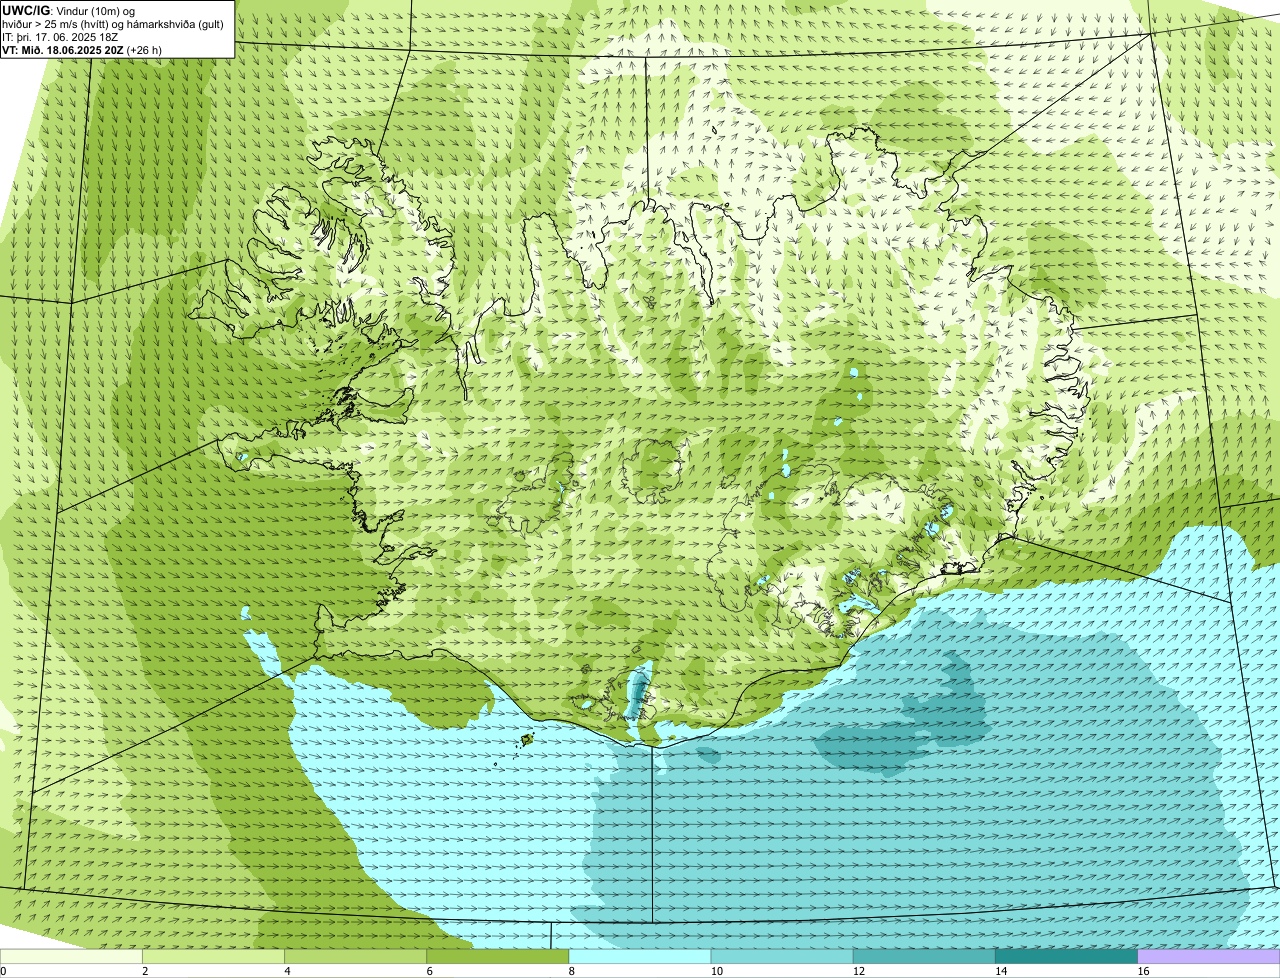Image resolution: width=1280 pixels, height=978 pixels.
Task: Click the 6–8 m/s olive green swatch
Action: tap(498, 956)
